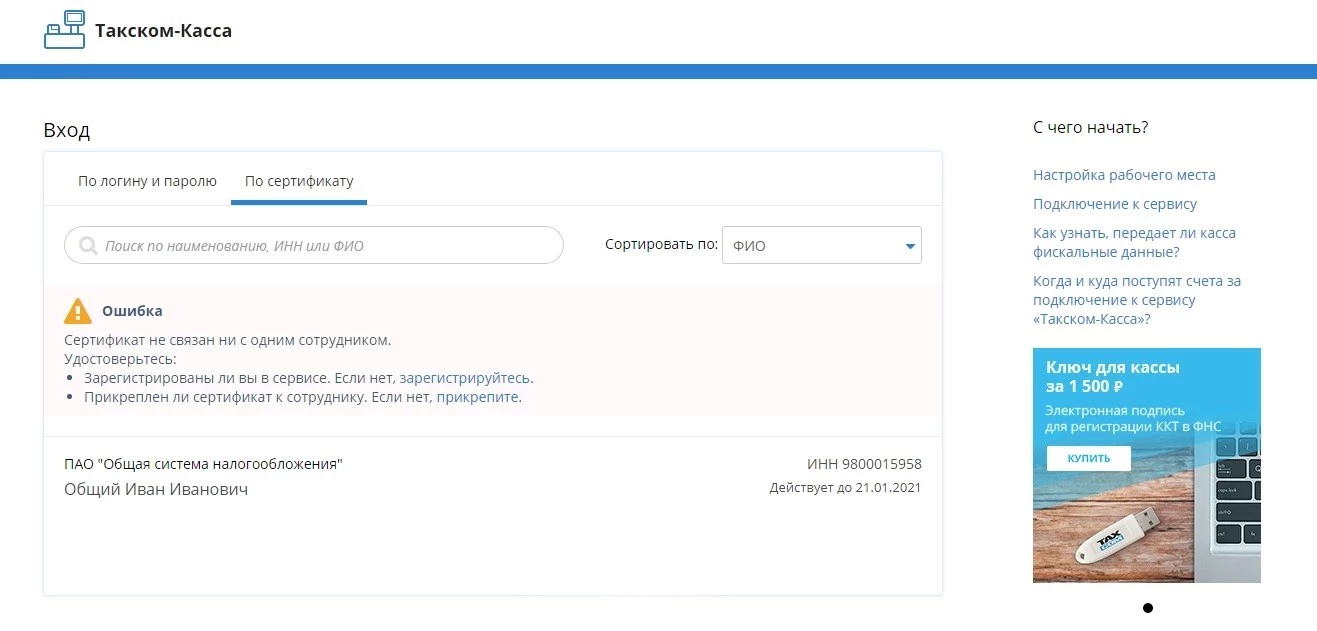Open the Сортировать по dropdown arrow
The height and width of the screenshot is (631, 1317).
910,246
